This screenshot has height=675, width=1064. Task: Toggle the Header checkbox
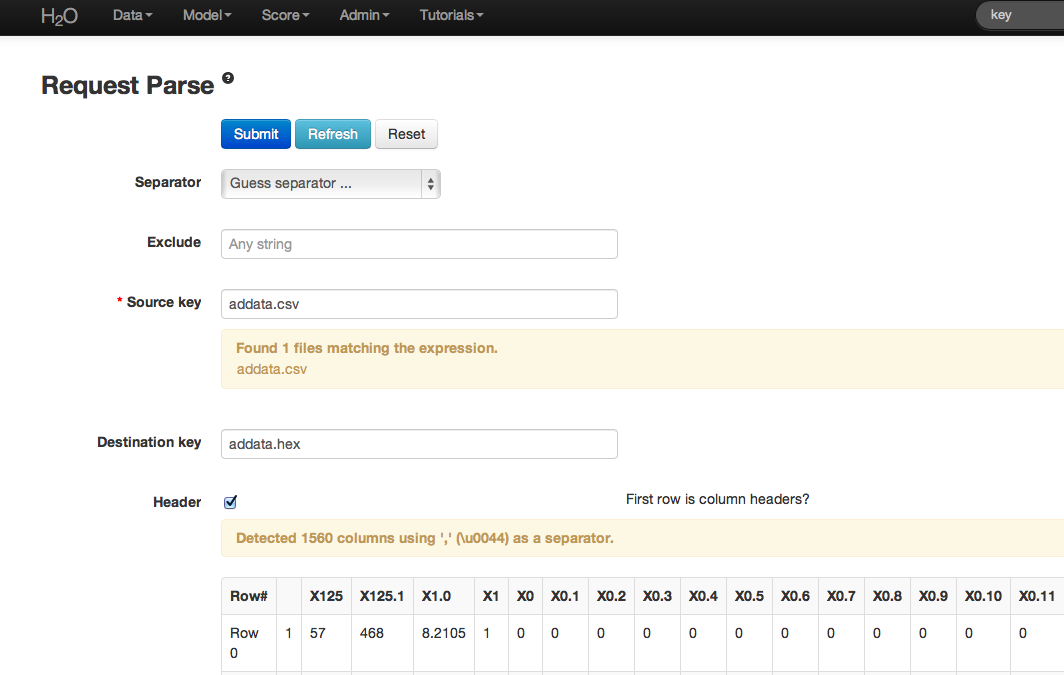(230, 502)
